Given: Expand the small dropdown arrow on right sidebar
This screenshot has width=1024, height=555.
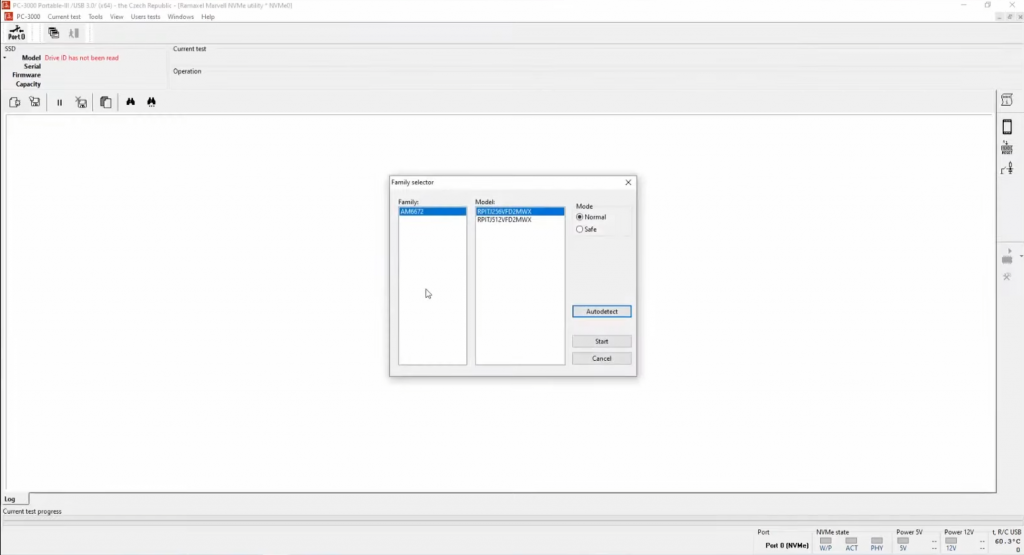Looking at the screenshot, I should [1020, 256].
